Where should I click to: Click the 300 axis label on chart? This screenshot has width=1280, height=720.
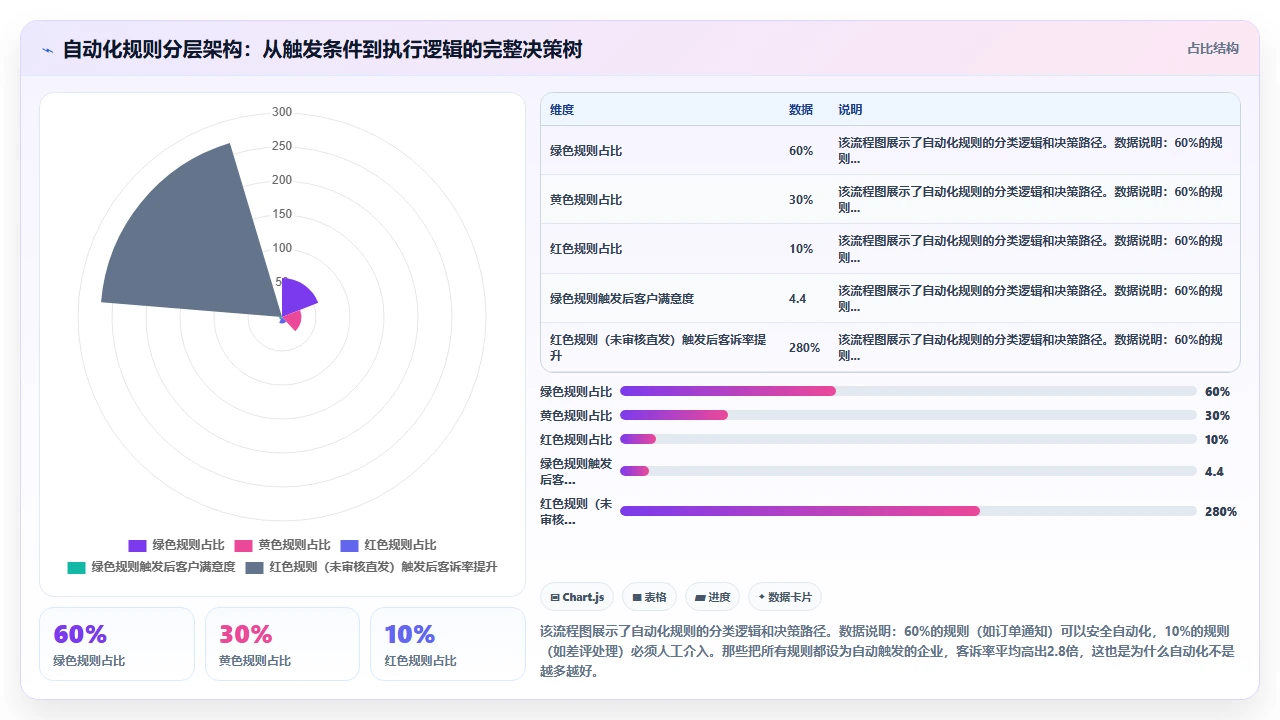click(x=282, y=112)
